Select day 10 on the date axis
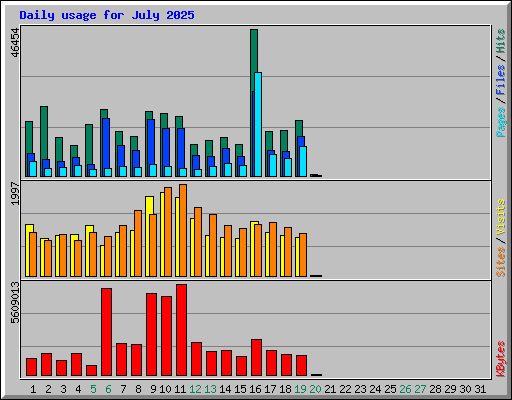 [x=165, y=389]
